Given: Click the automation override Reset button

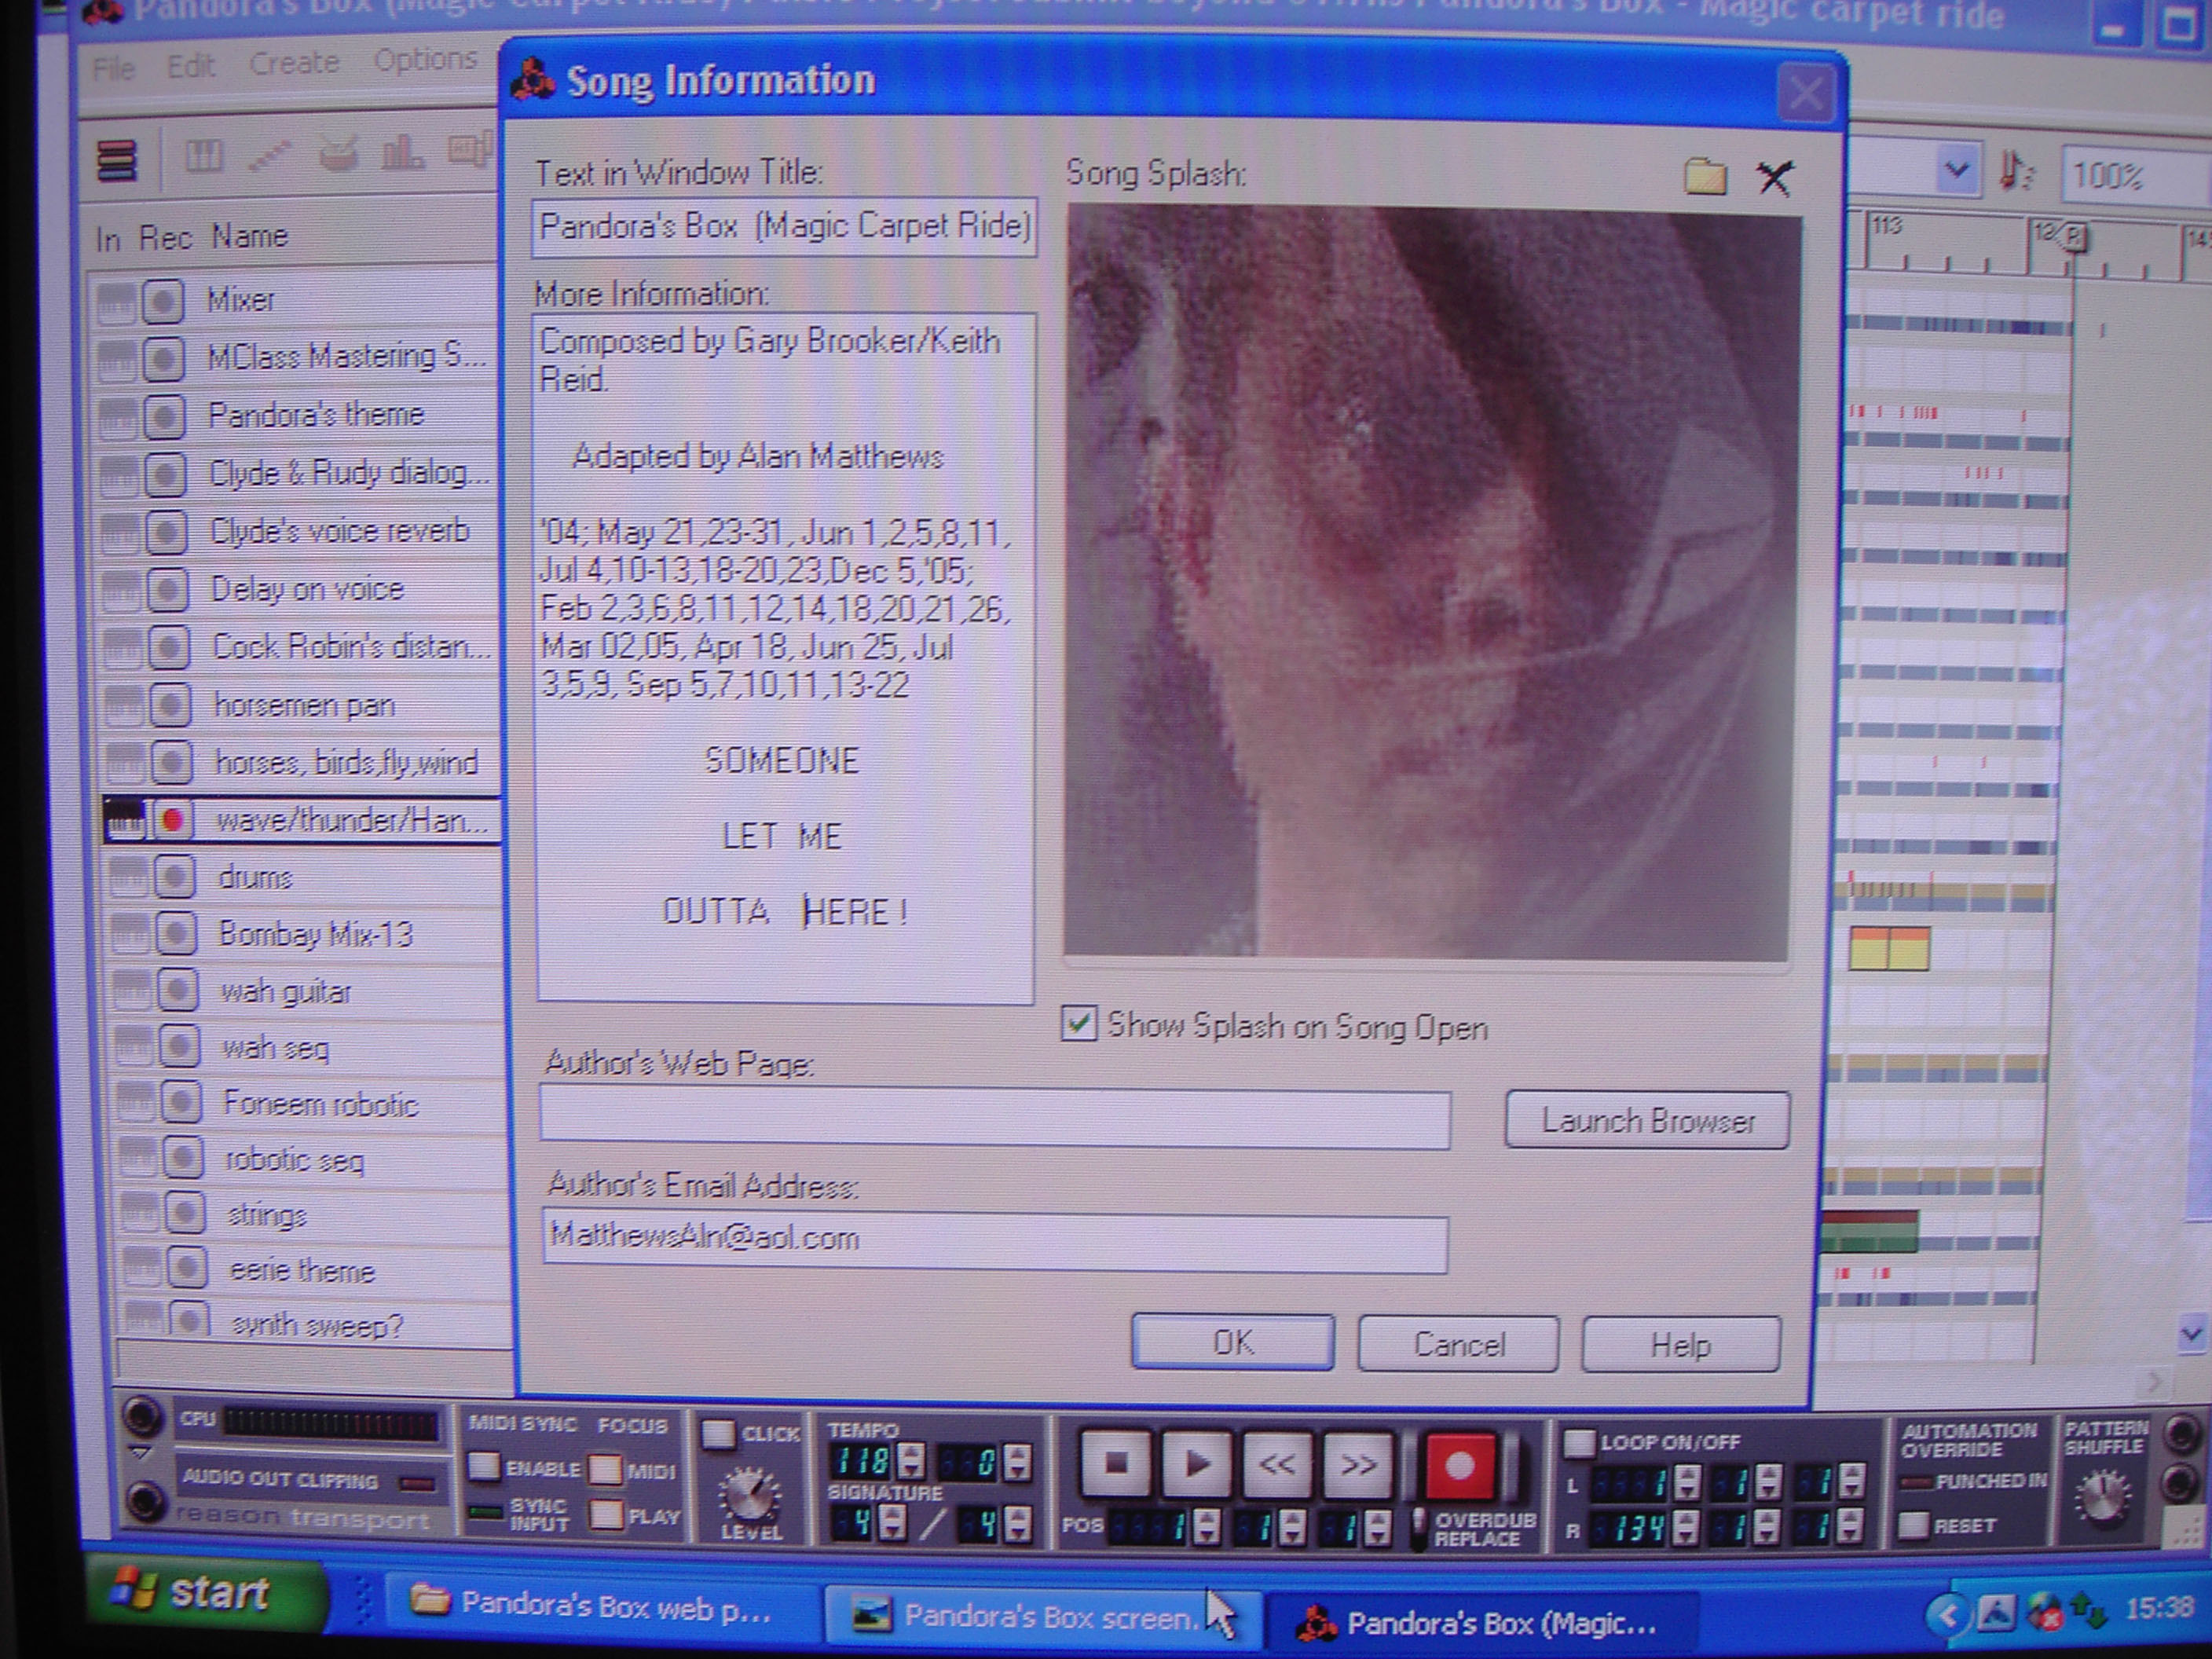Looking at the screenshot, I should tap(1913, 1525).
